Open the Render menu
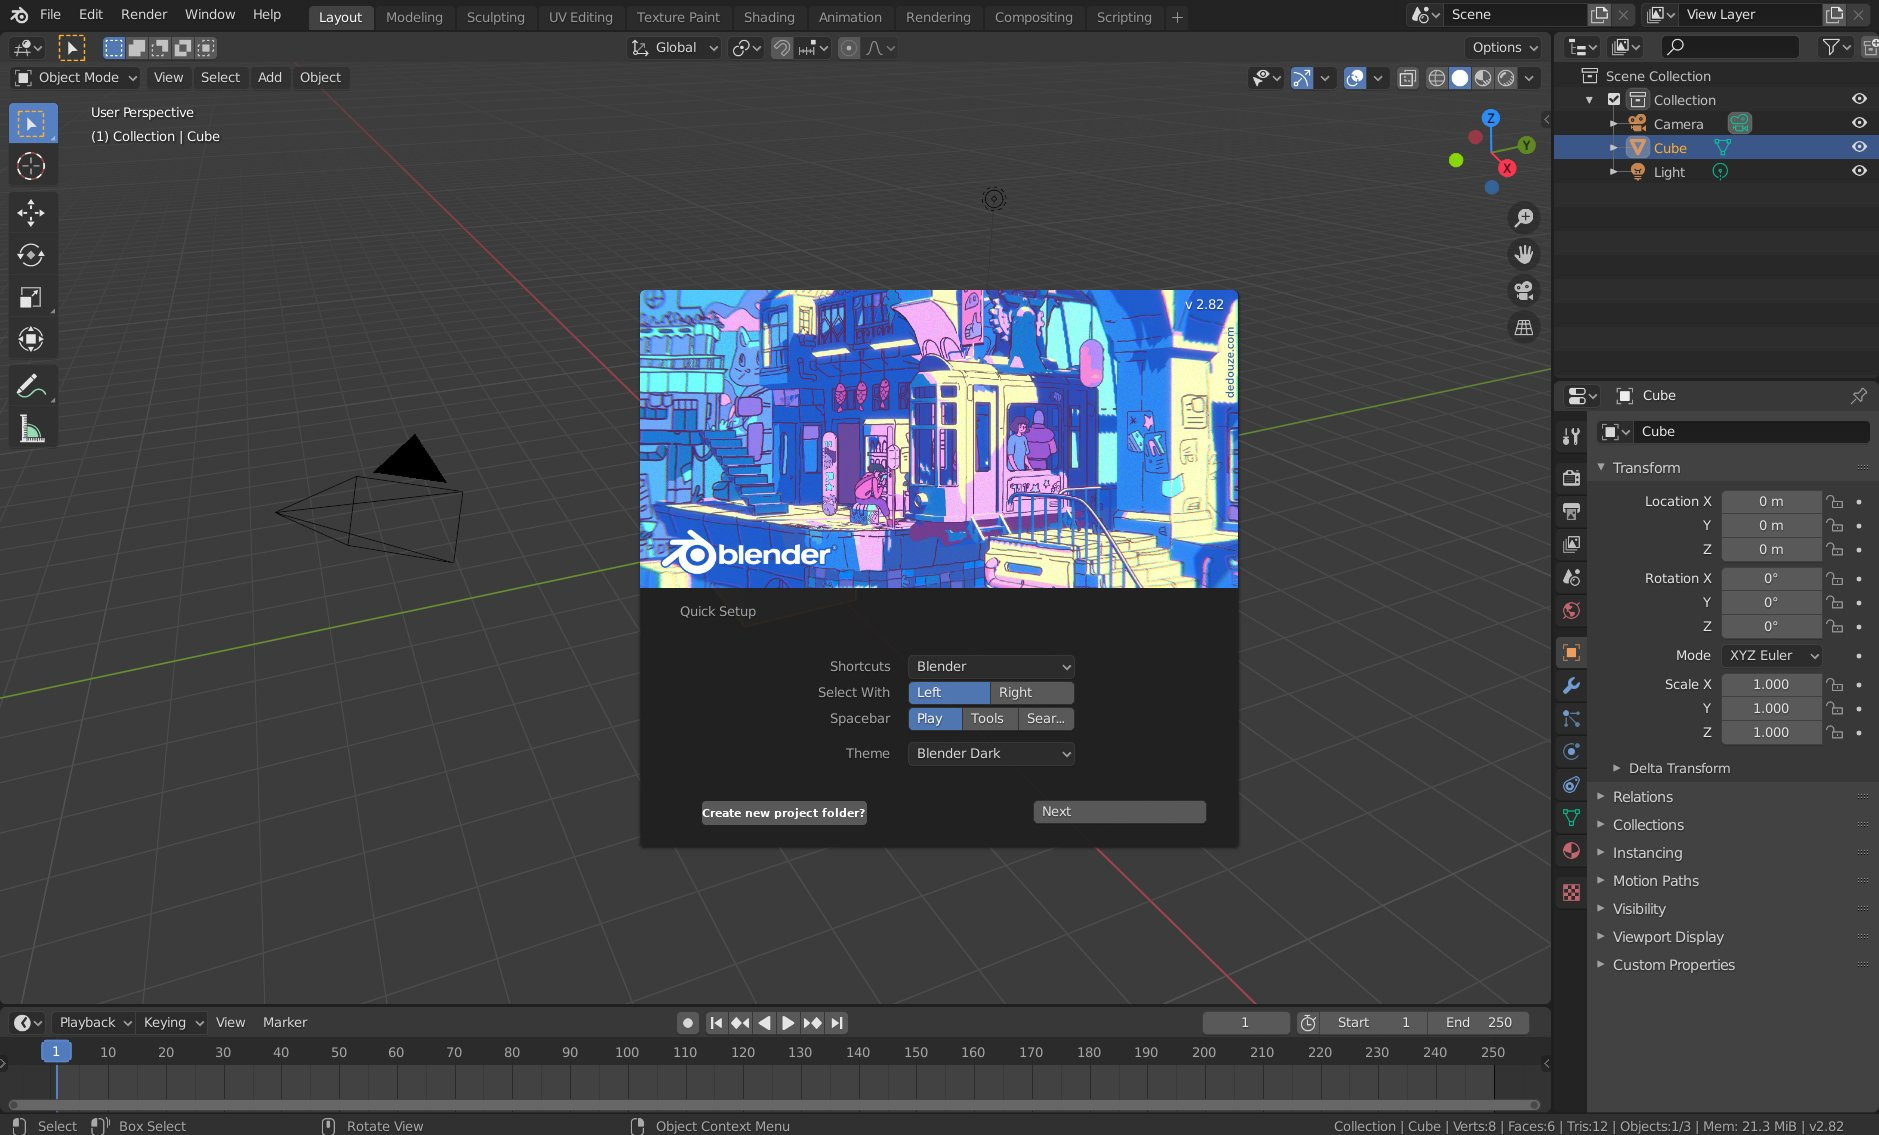 144,14
